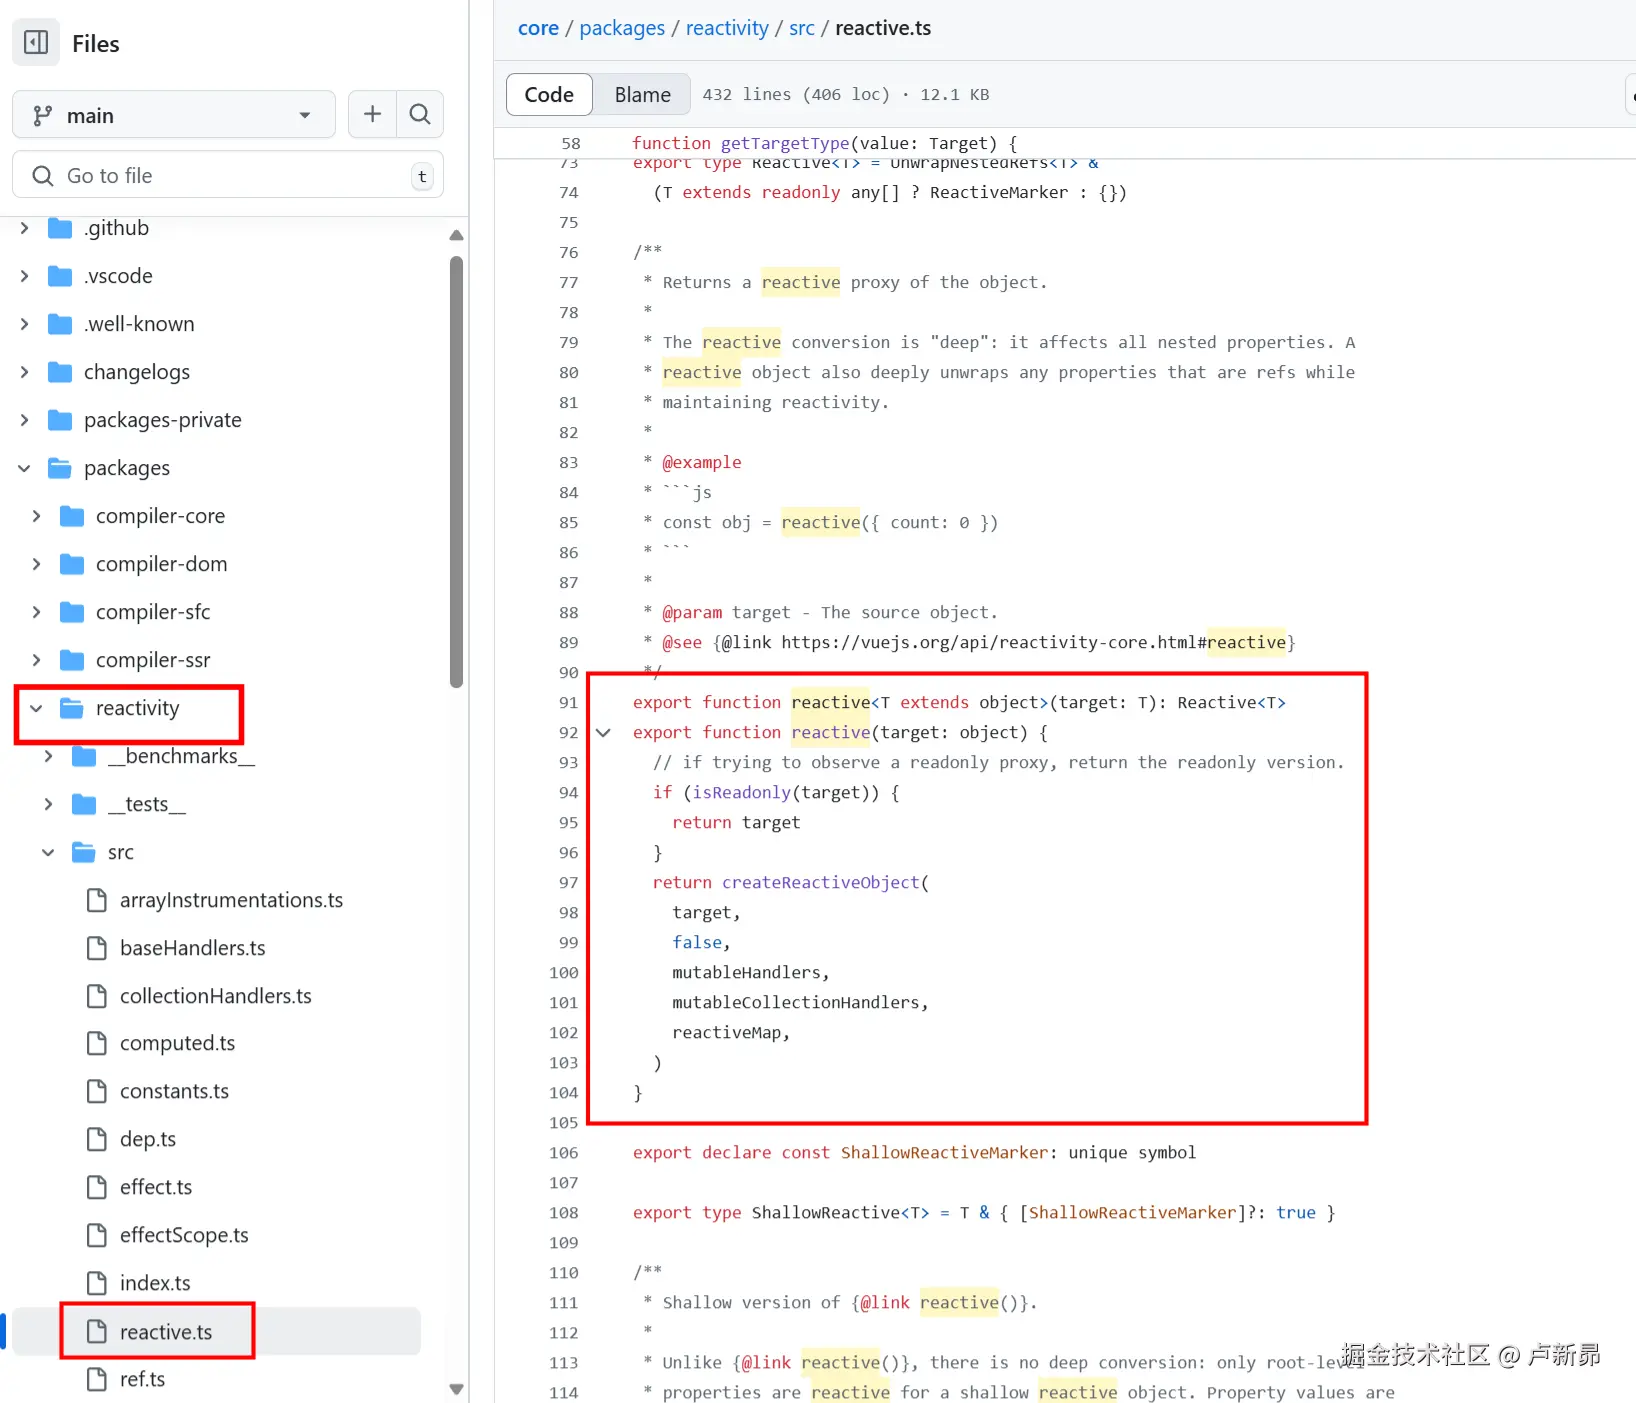Expand the .well-known folder chevron
Viewport: 1636px width, 1403px height.
coord(25,324)
